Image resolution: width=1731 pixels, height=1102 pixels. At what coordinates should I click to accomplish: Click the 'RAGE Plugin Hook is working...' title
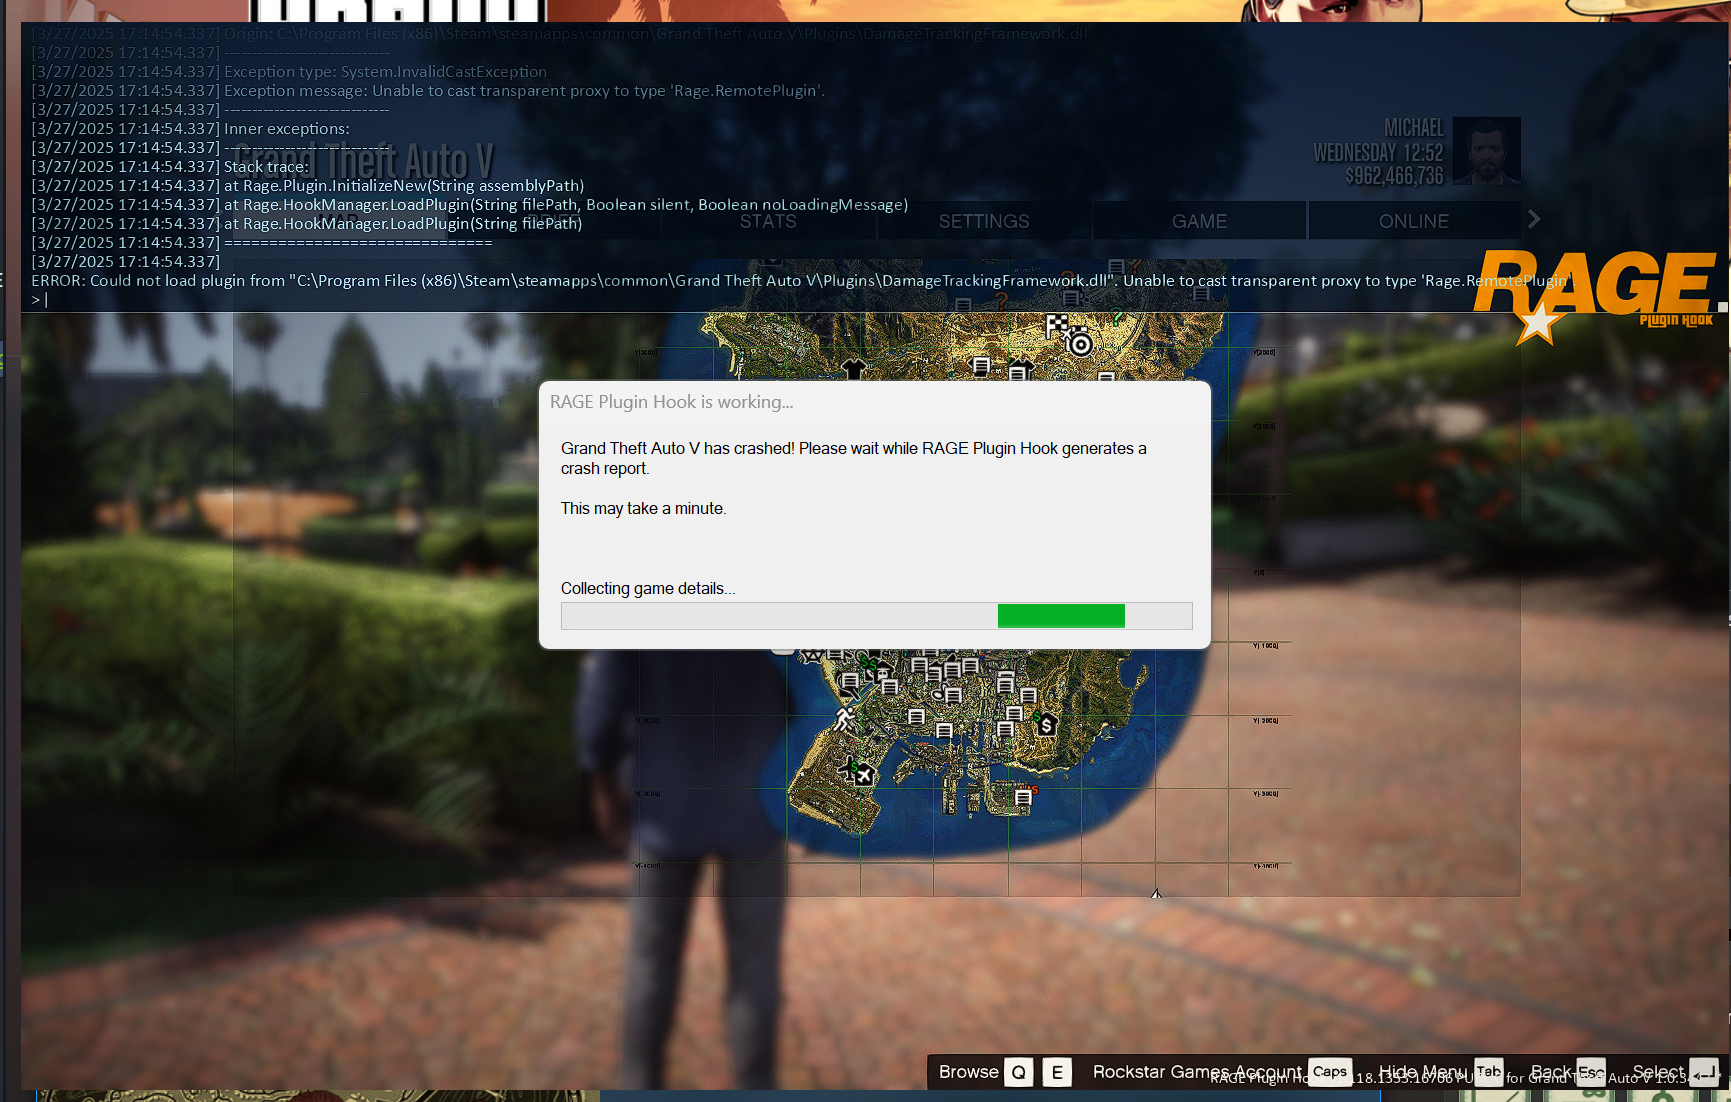pos(671,402)
